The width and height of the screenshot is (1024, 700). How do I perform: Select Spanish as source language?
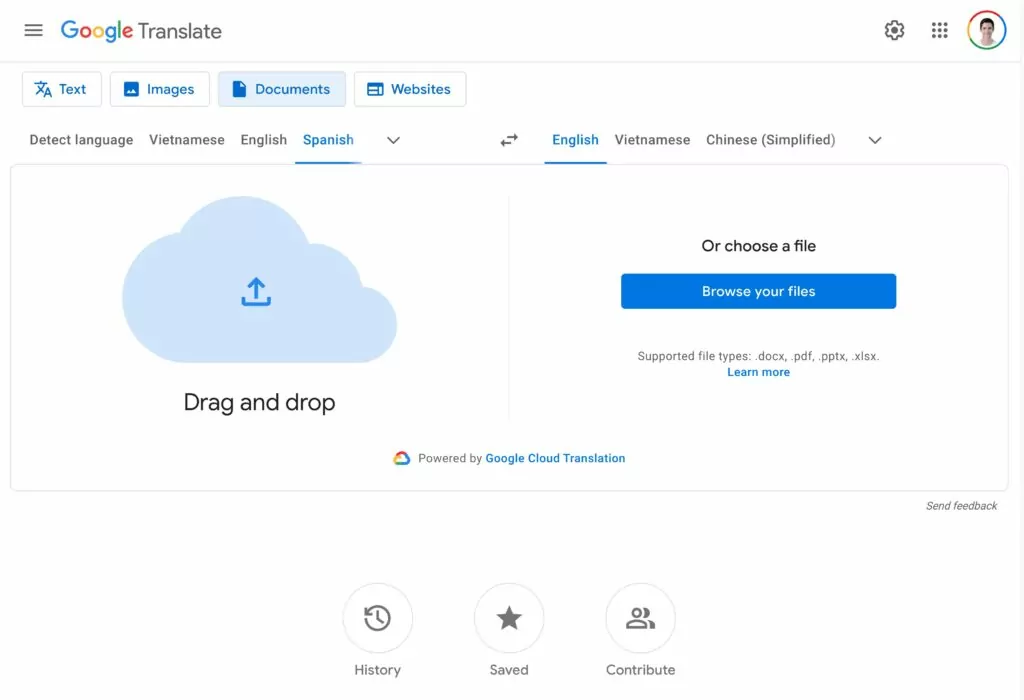point(328,140)
